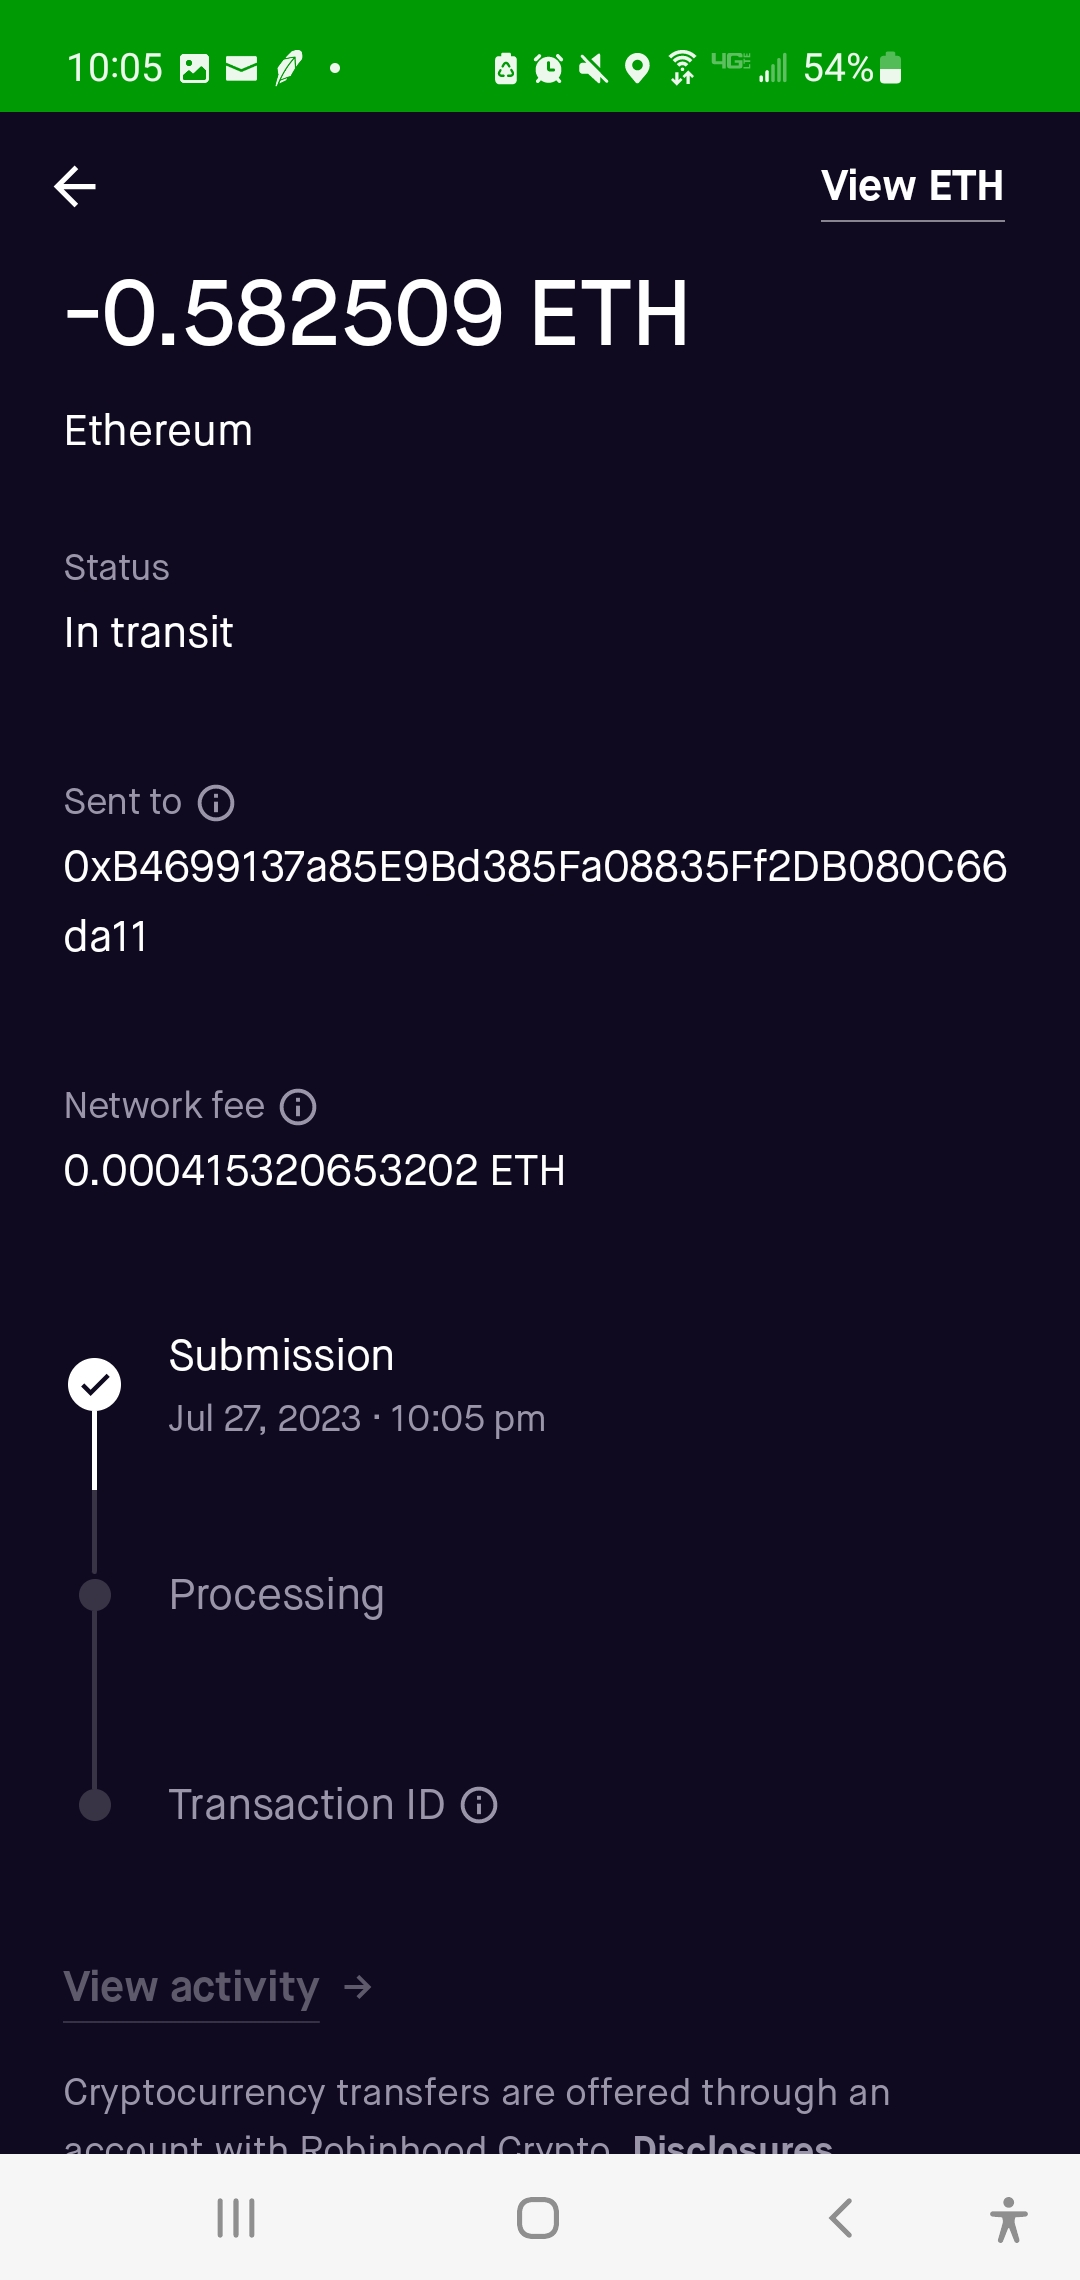Tap the accessibility figure icon
1080x2280 pixels.
click(x=1008, y=2219)
